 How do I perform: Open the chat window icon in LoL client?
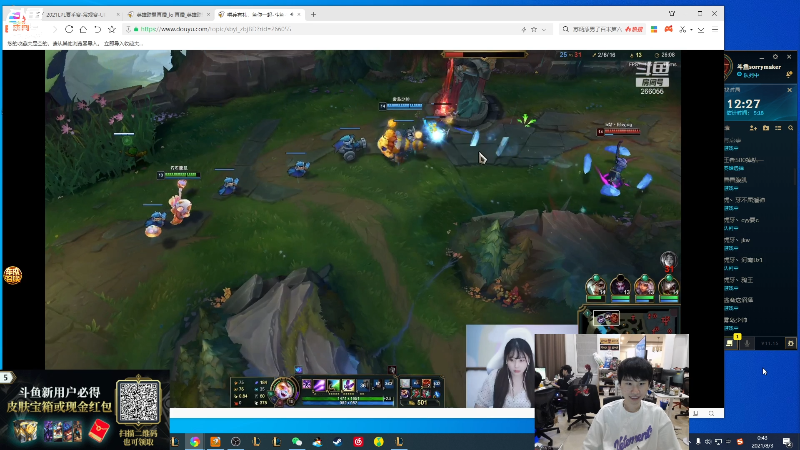[730, 343]
